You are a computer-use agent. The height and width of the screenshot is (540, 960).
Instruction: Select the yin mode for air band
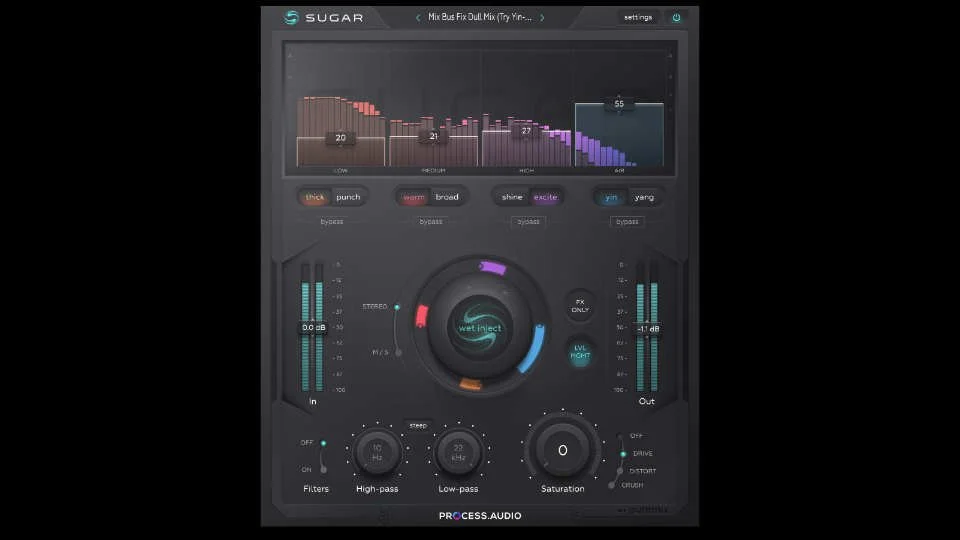click(611, 197)
